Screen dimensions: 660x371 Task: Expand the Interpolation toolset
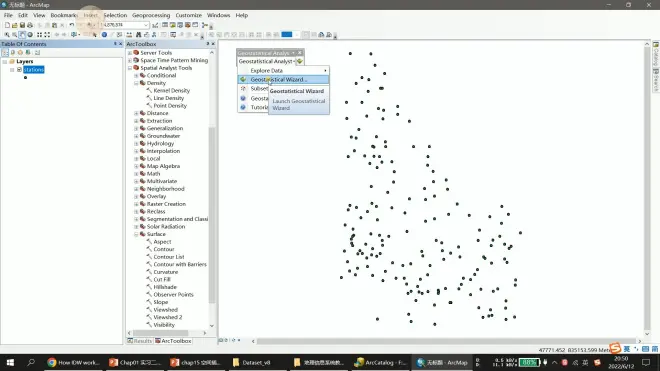136,151
